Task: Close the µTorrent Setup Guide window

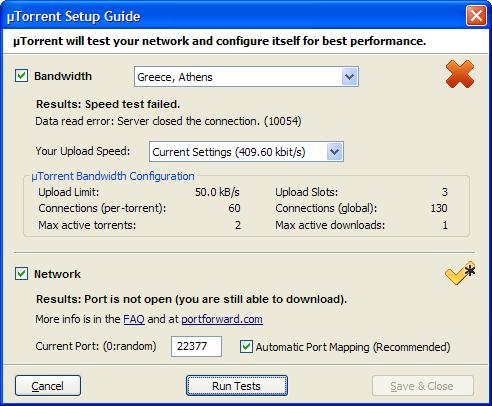Action: pyautogui.click(x=476, y=16)
